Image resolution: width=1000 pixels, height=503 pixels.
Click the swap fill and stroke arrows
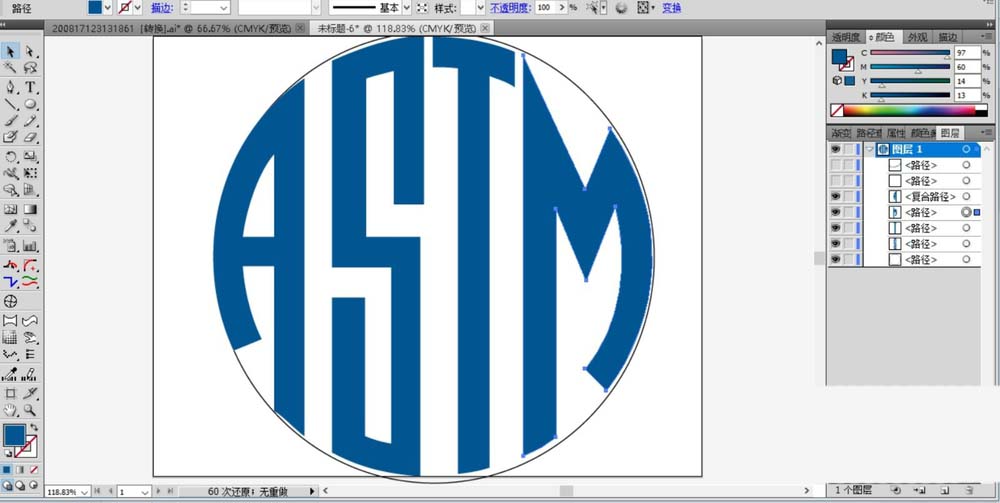(x=34, y=428)
